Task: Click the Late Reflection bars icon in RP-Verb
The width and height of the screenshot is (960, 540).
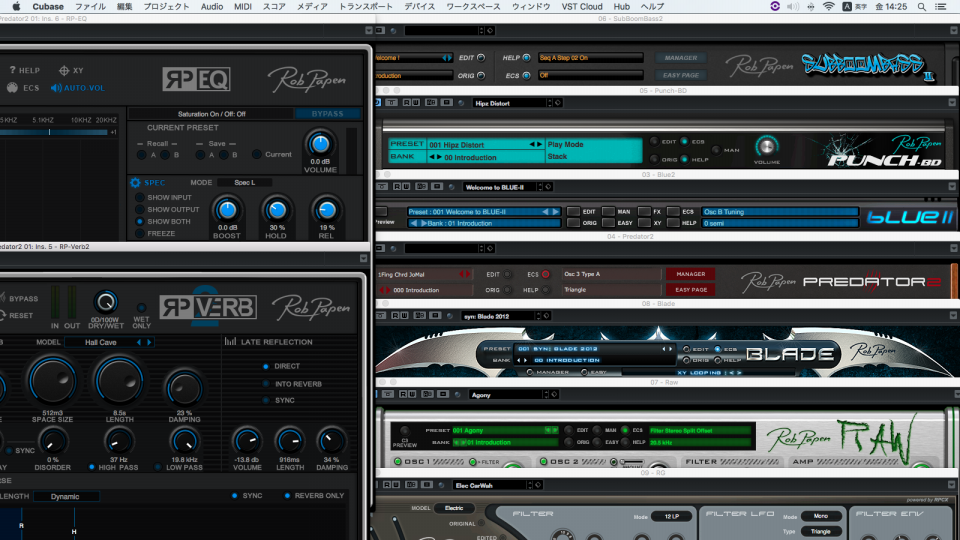Action: tap(230, 342)
